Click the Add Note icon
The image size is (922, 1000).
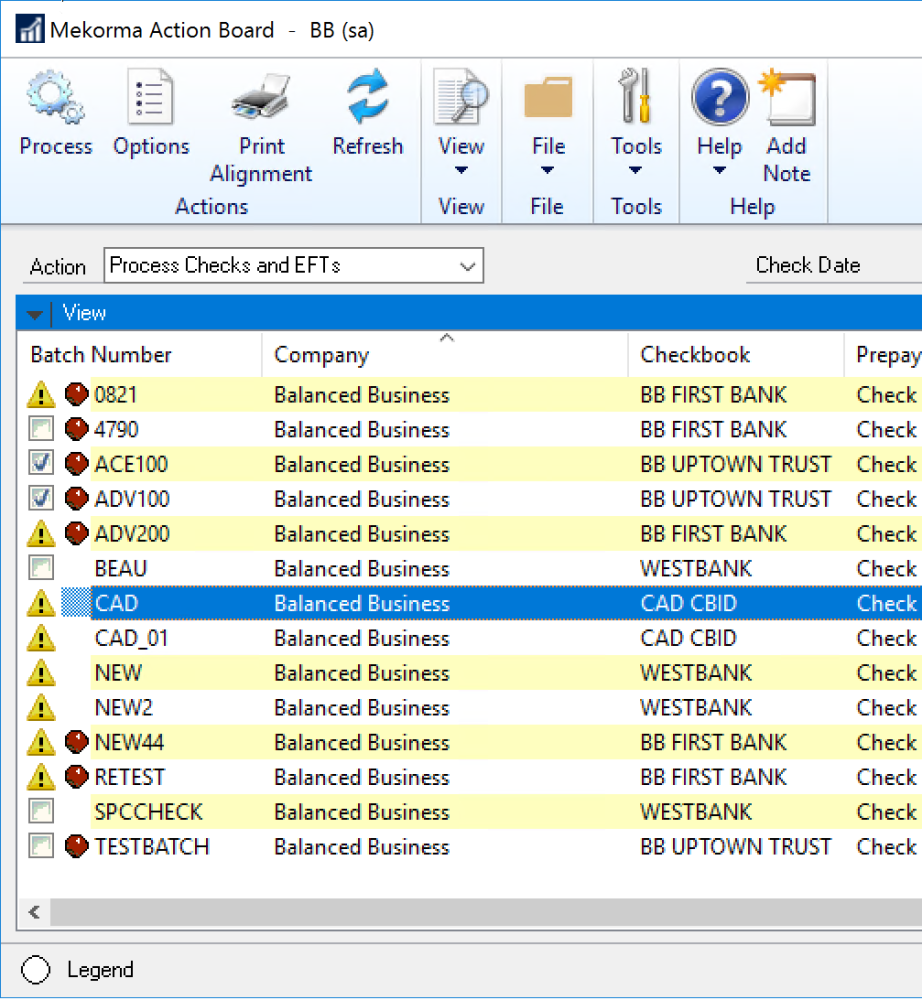(787, 97)
